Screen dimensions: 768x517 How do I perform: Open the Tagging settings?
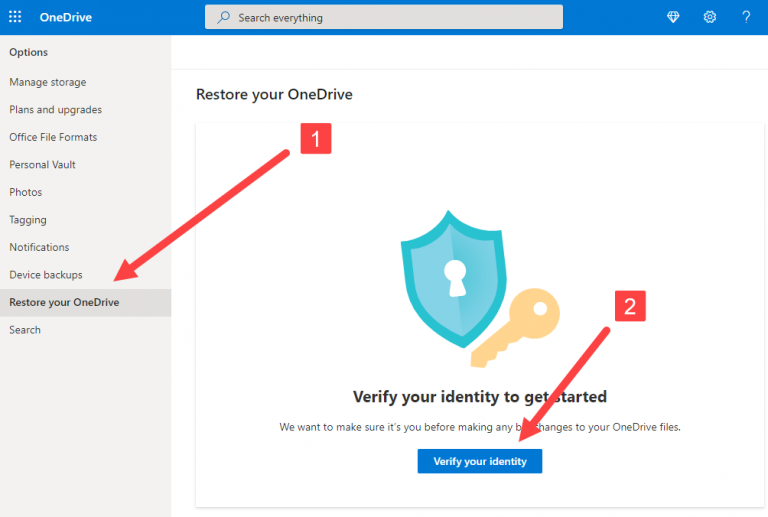pos(28,220)
